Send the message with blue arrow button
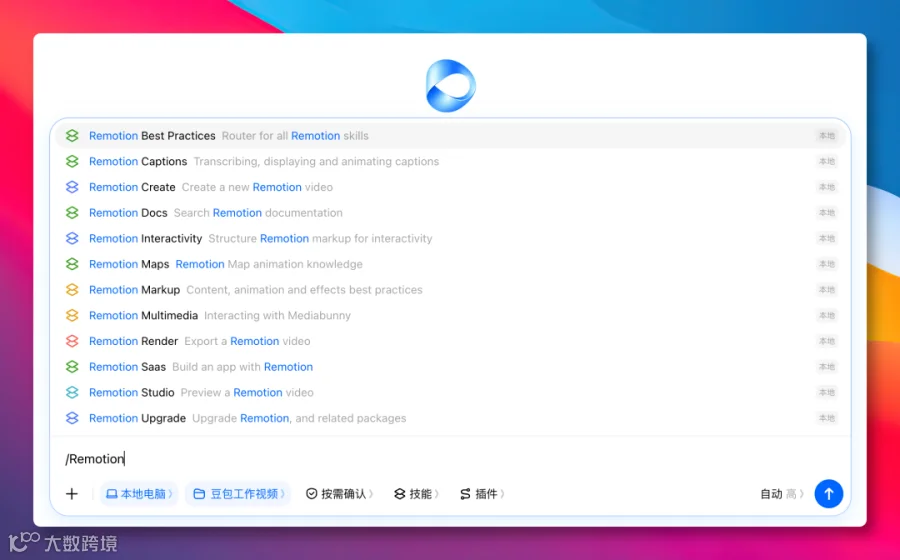This screenshot has width=900, height=560. coord(828,494)
